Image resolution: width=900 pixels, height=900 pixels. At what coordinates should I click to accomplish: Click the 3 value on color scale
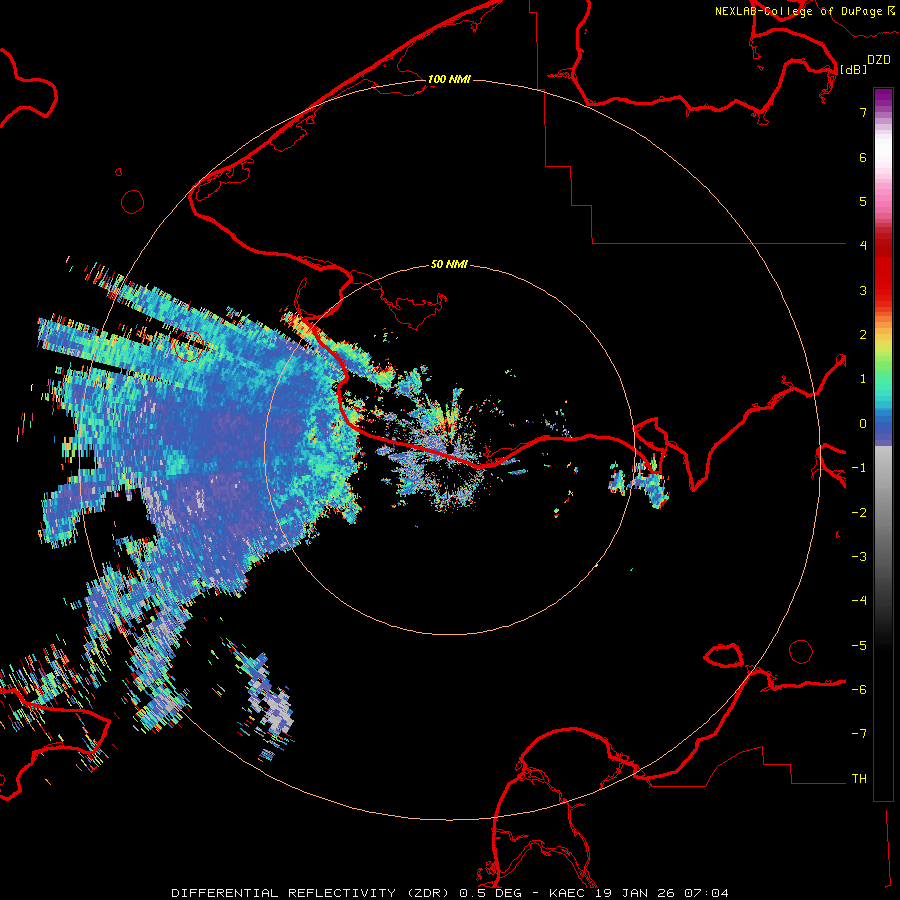(x=863, y=290)
